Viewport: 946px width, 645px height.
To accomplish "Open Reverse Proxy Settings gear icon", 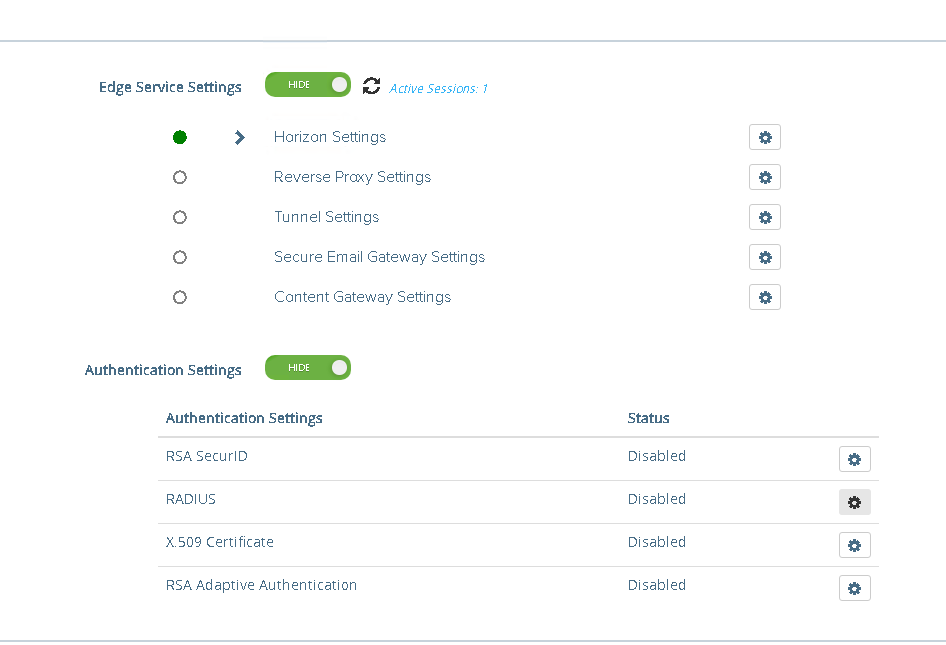I will [x=764, y=177].
